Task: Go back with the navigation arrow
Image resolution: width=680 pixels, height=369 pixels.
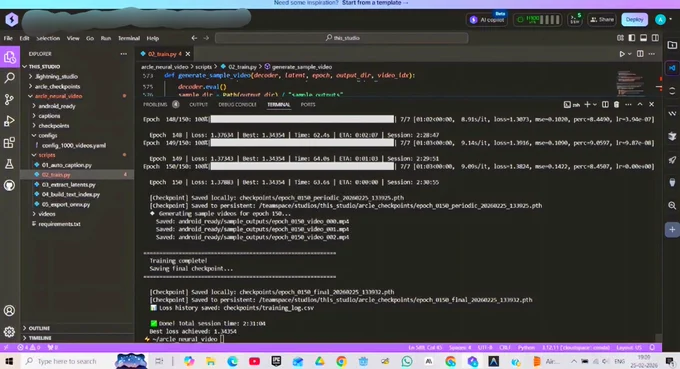Action: click(194, 38)
